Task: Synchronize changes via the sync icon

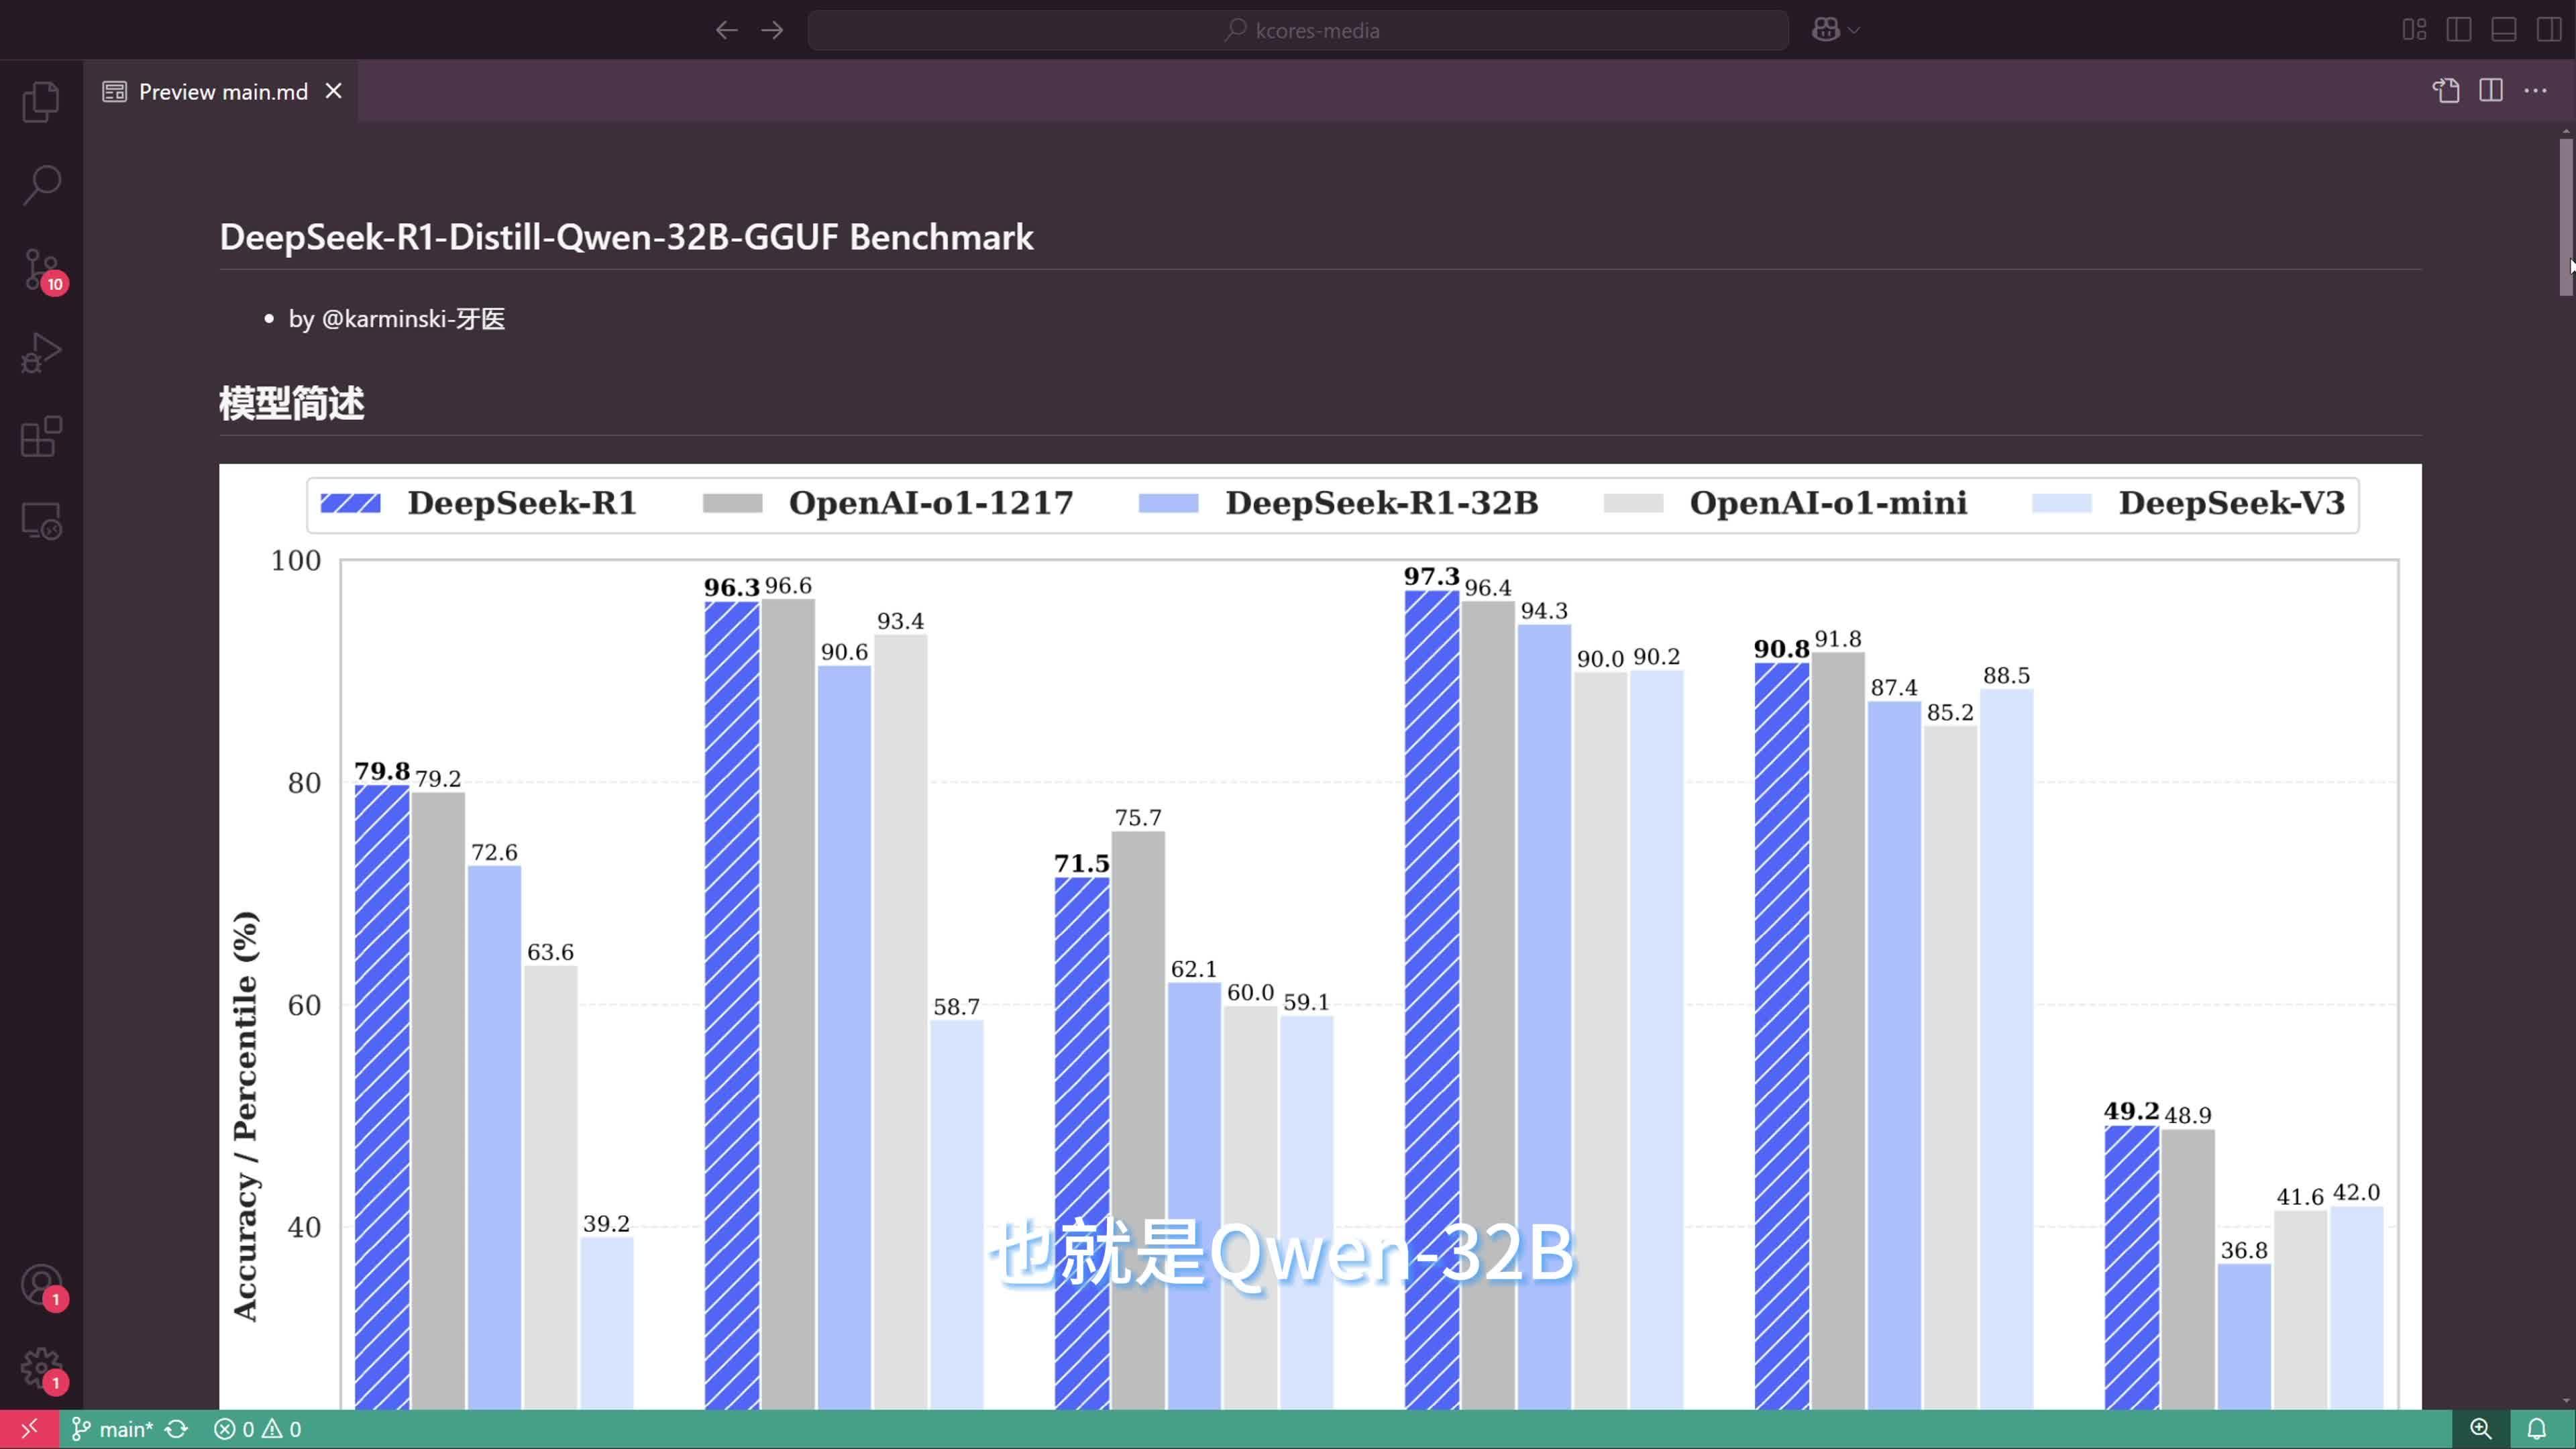Action: (x=177, y=1429)
